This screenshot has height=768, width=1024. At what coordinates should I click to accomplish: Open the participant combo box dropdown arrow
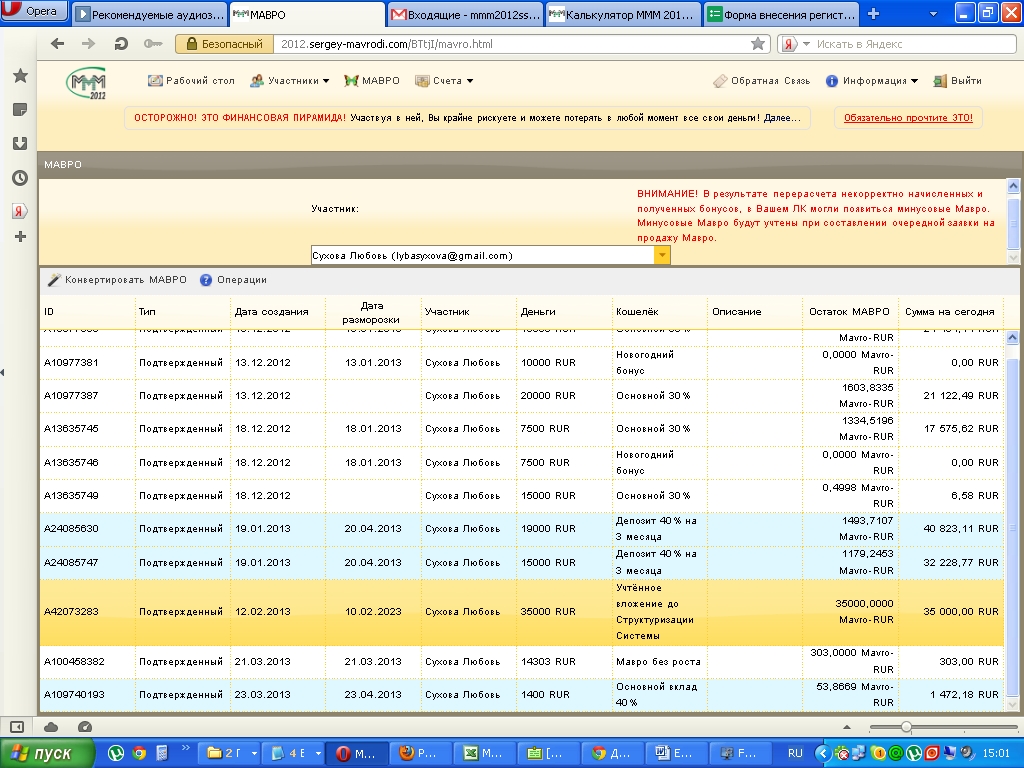click(662, 255)
